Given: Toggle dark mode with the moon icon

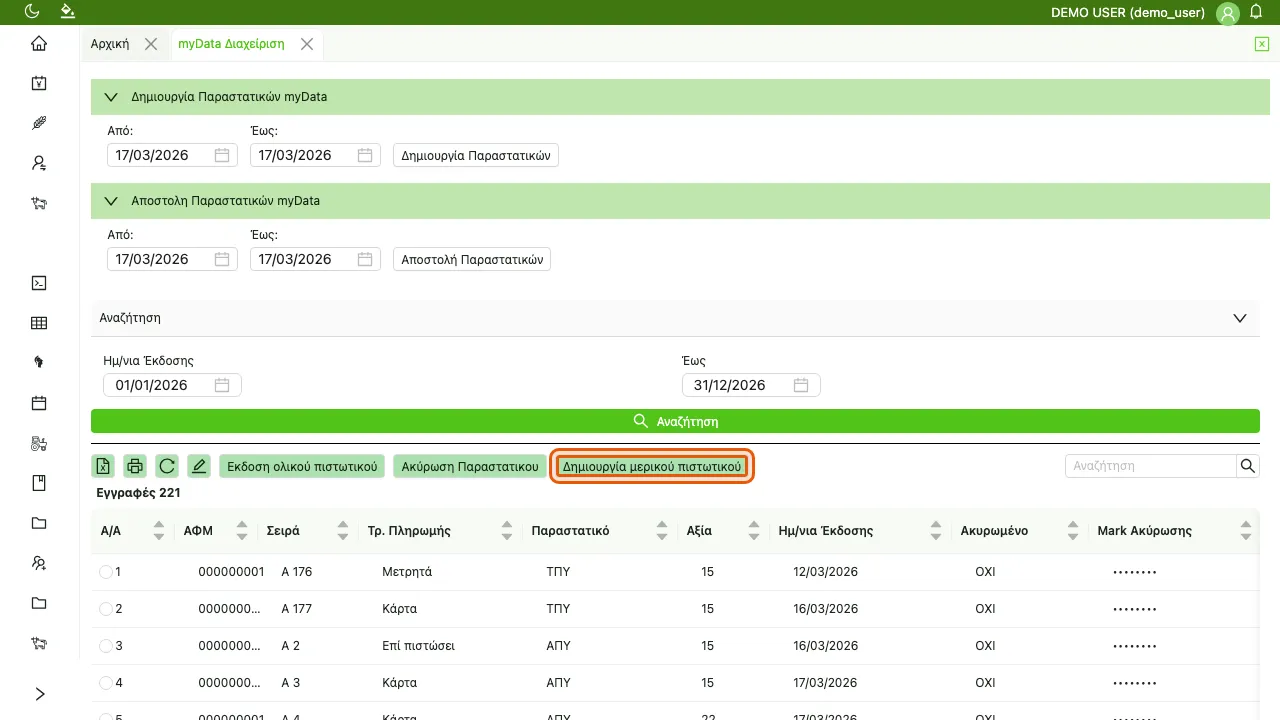Looking at the screenshot, I should pos(32,12).
